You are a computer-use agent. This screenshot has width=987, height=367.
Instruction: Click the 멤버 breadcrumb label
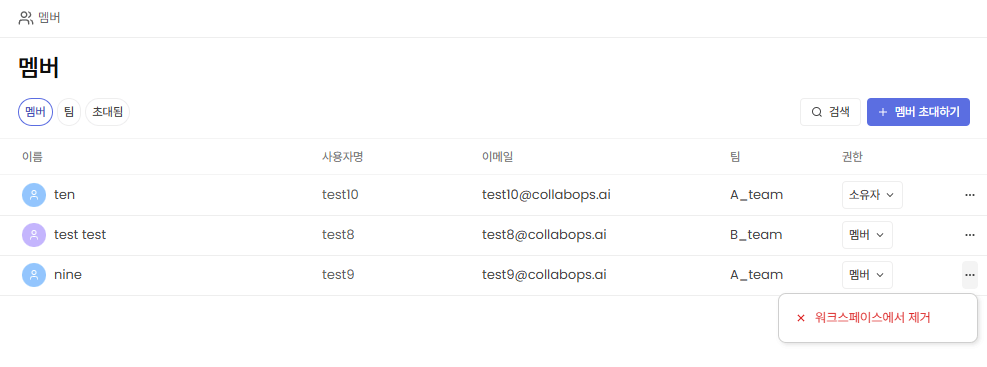tap(49, 18)
